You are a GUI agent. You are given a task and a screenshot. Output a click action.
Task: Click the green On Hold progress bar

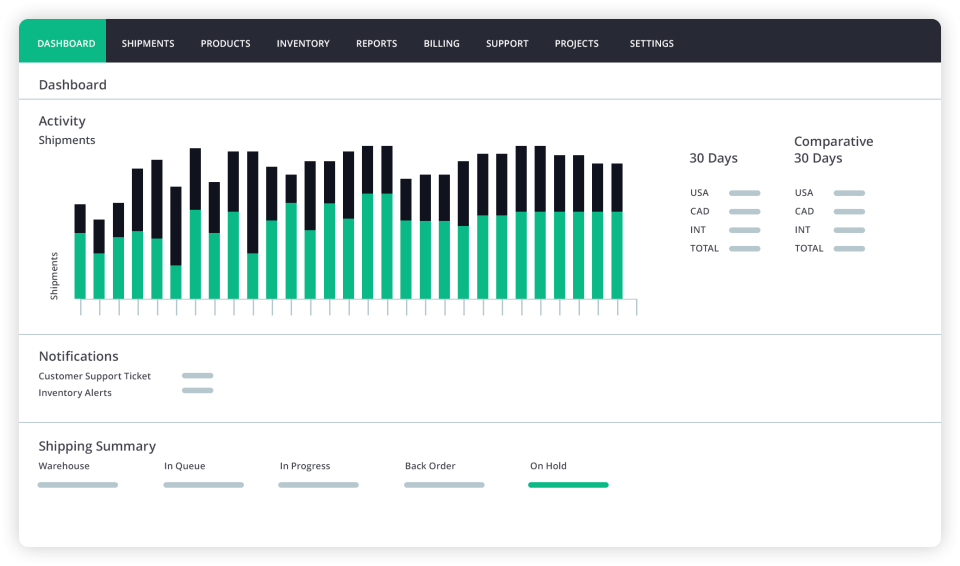(568, 485)
